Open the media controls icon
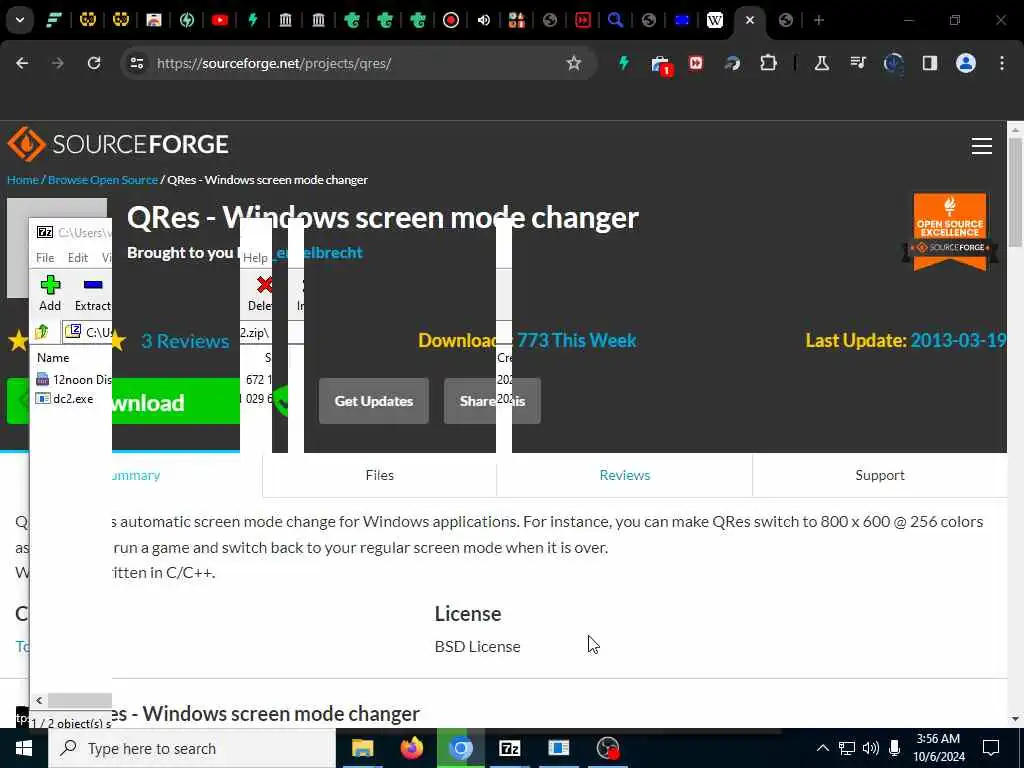The image size is (1024, 768). click(857, 63)
